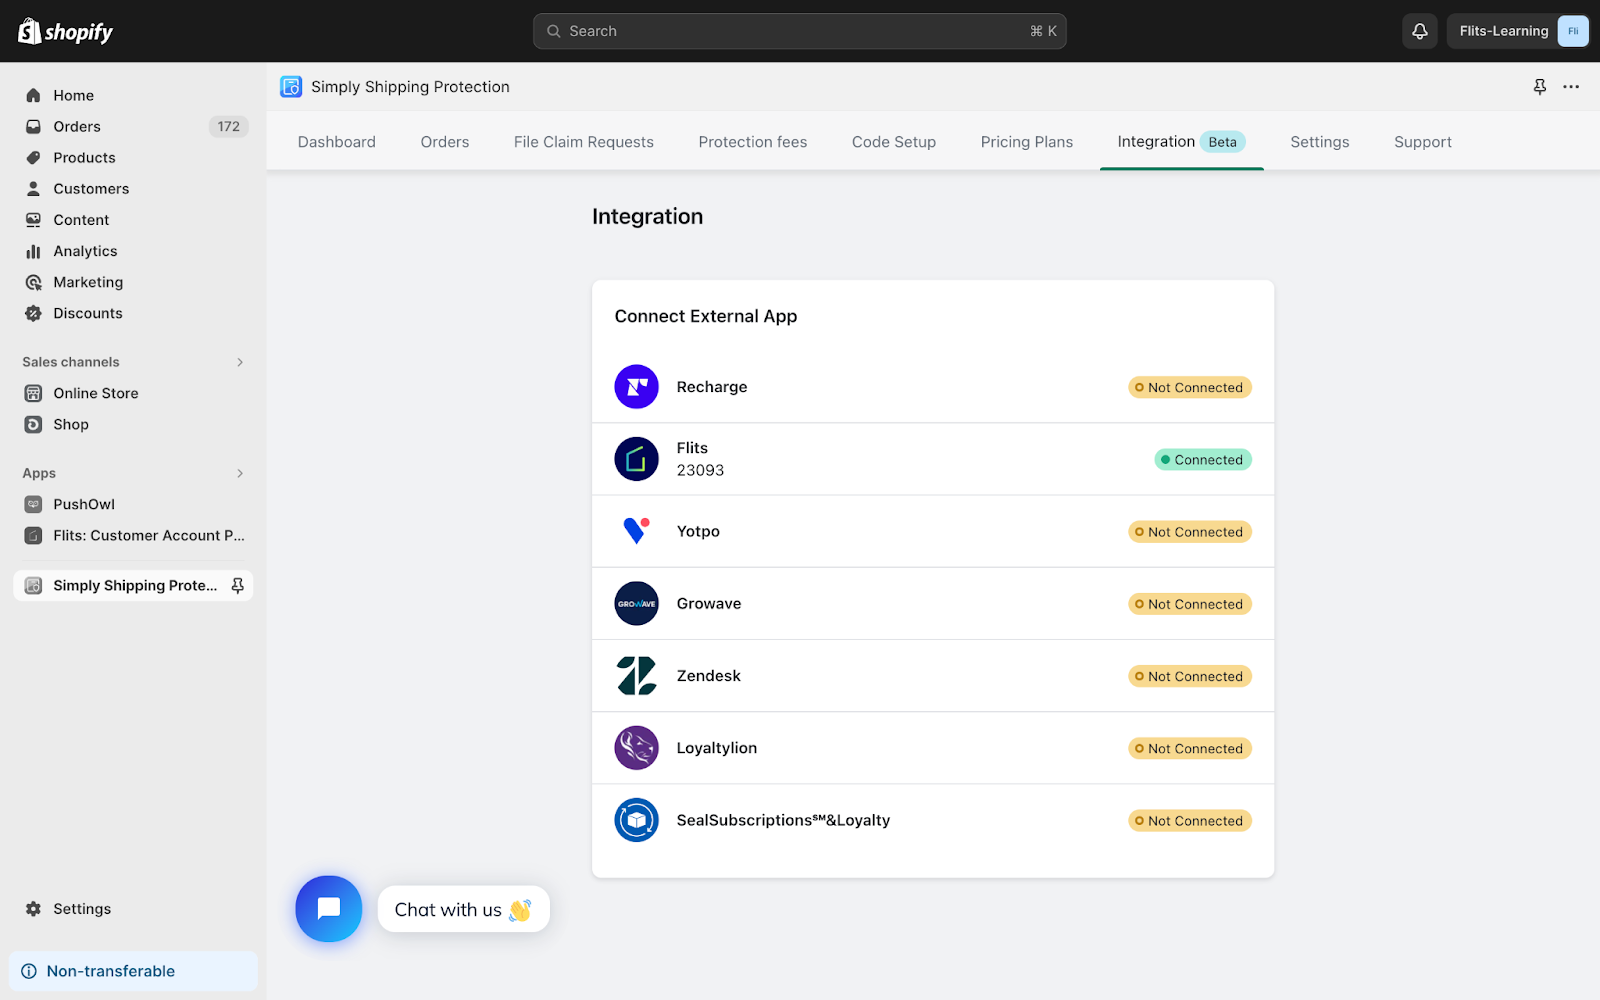Click the Products tag icon

click(33, 157)
